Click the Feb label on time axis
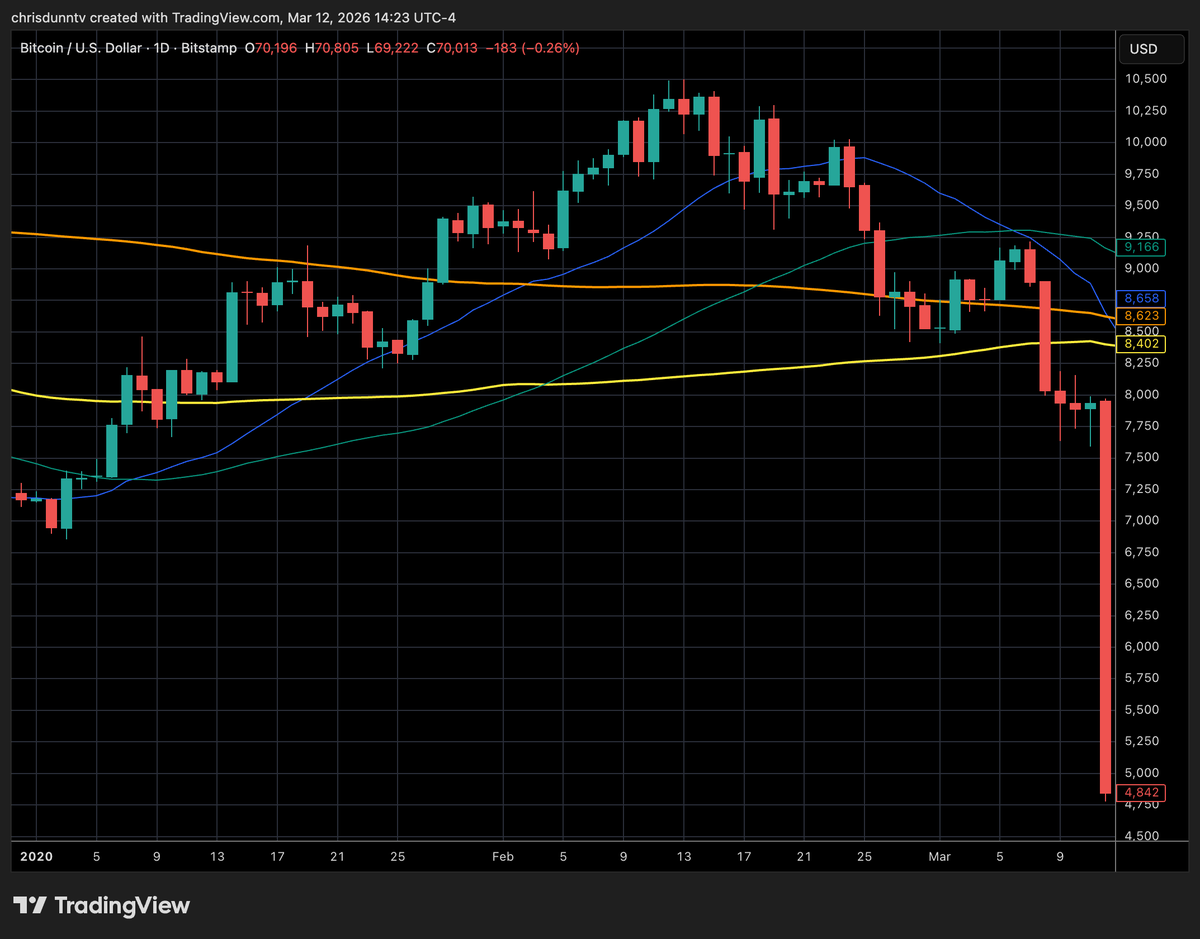This screenshot has width=1200, height=939. coord(503,857)
